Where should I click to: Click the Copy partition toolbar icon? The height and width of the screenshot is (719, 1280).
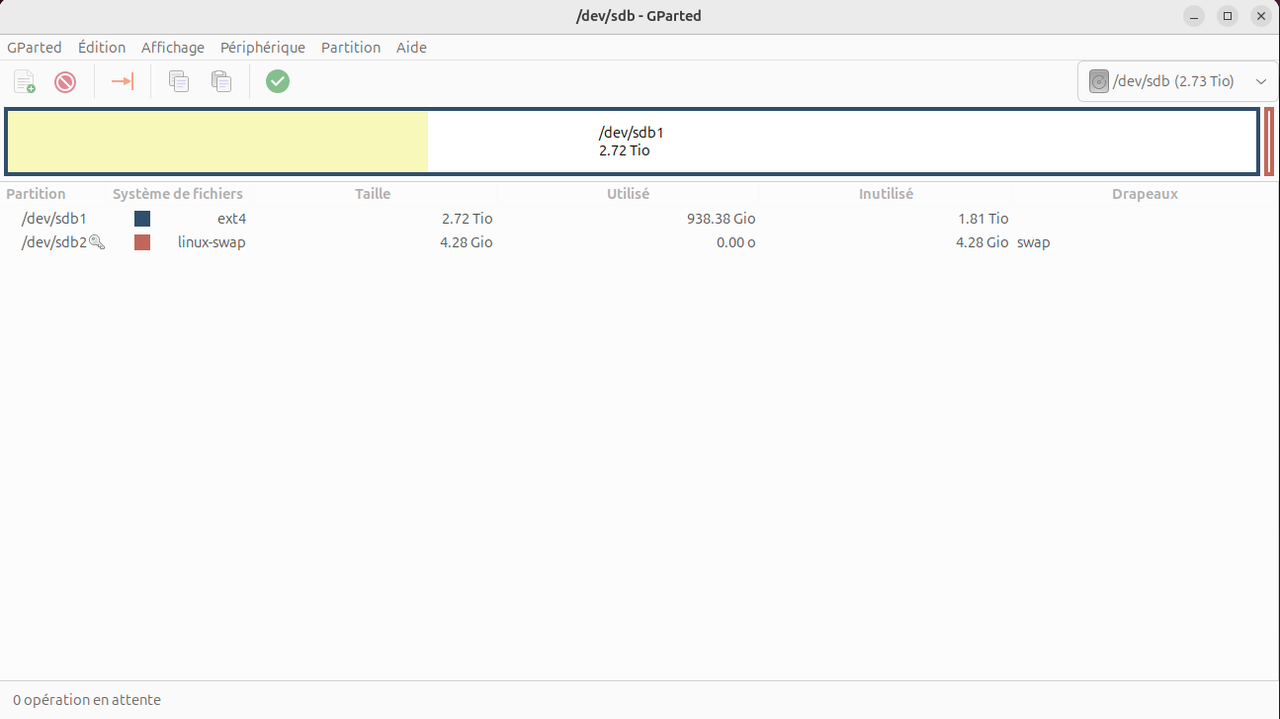tap(179, 82)
